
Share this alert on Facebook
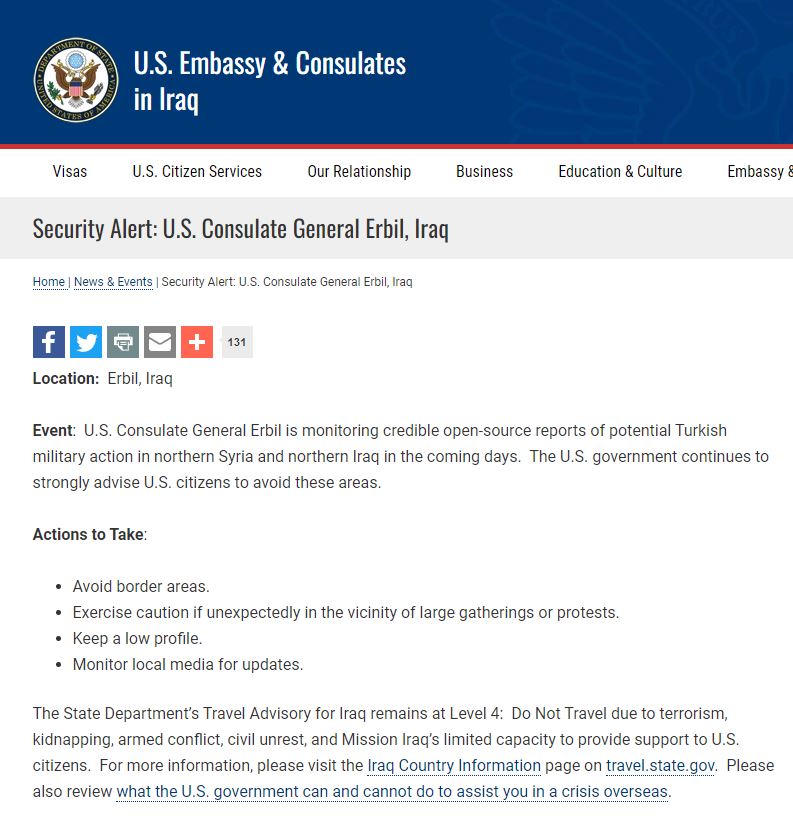tap(49, 342)
